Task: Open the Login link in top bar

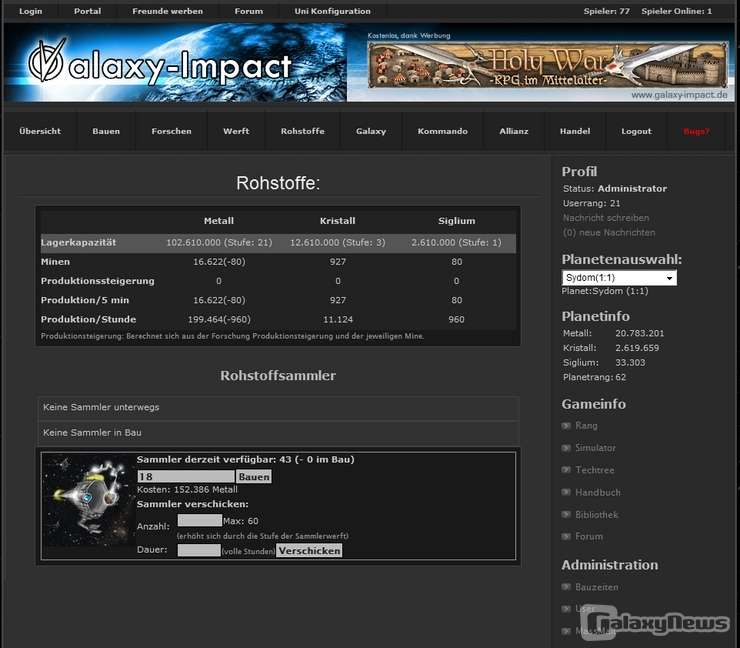Action: coord(31,11)
